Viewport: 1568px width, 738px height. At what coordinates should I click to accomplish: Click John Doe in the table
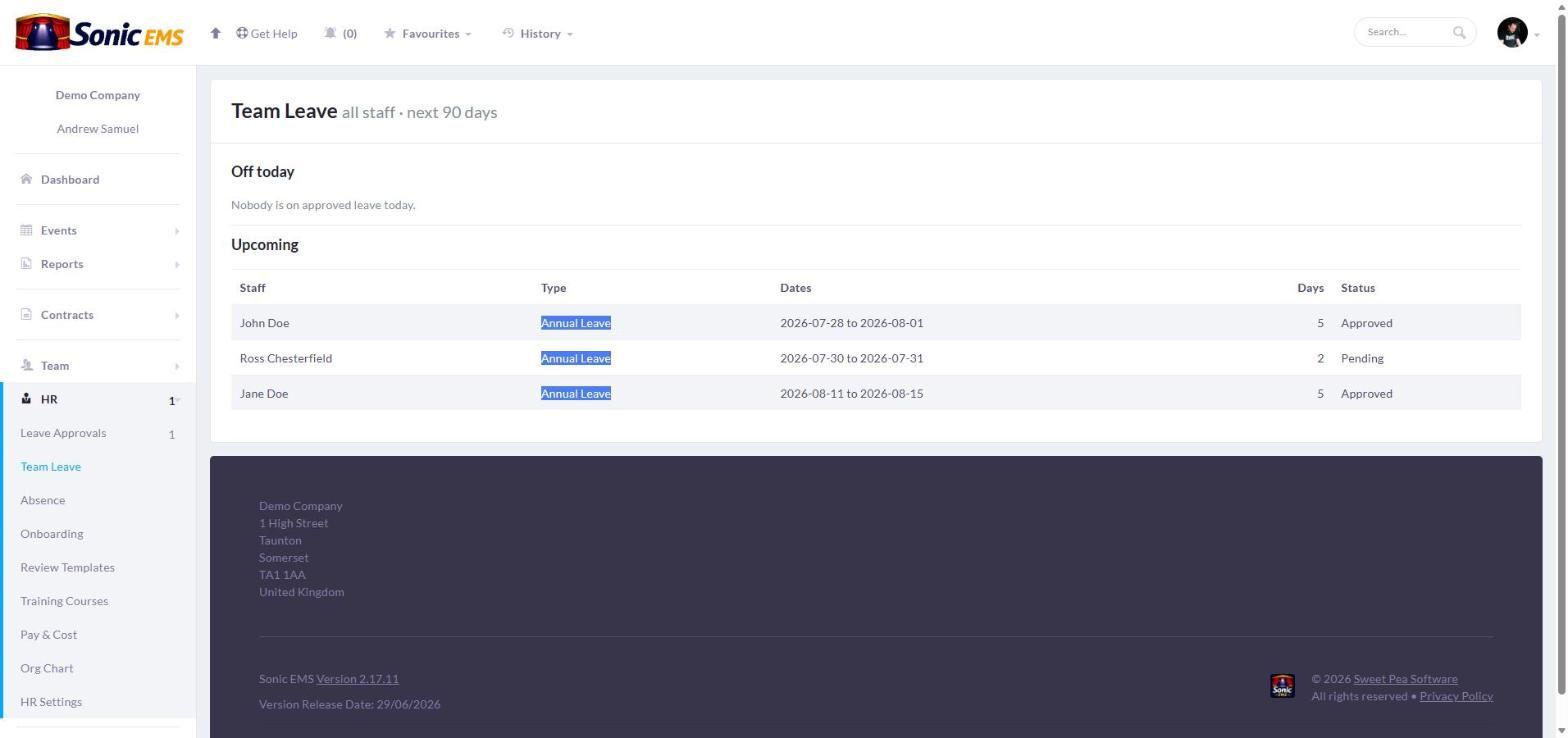point(265,323)
